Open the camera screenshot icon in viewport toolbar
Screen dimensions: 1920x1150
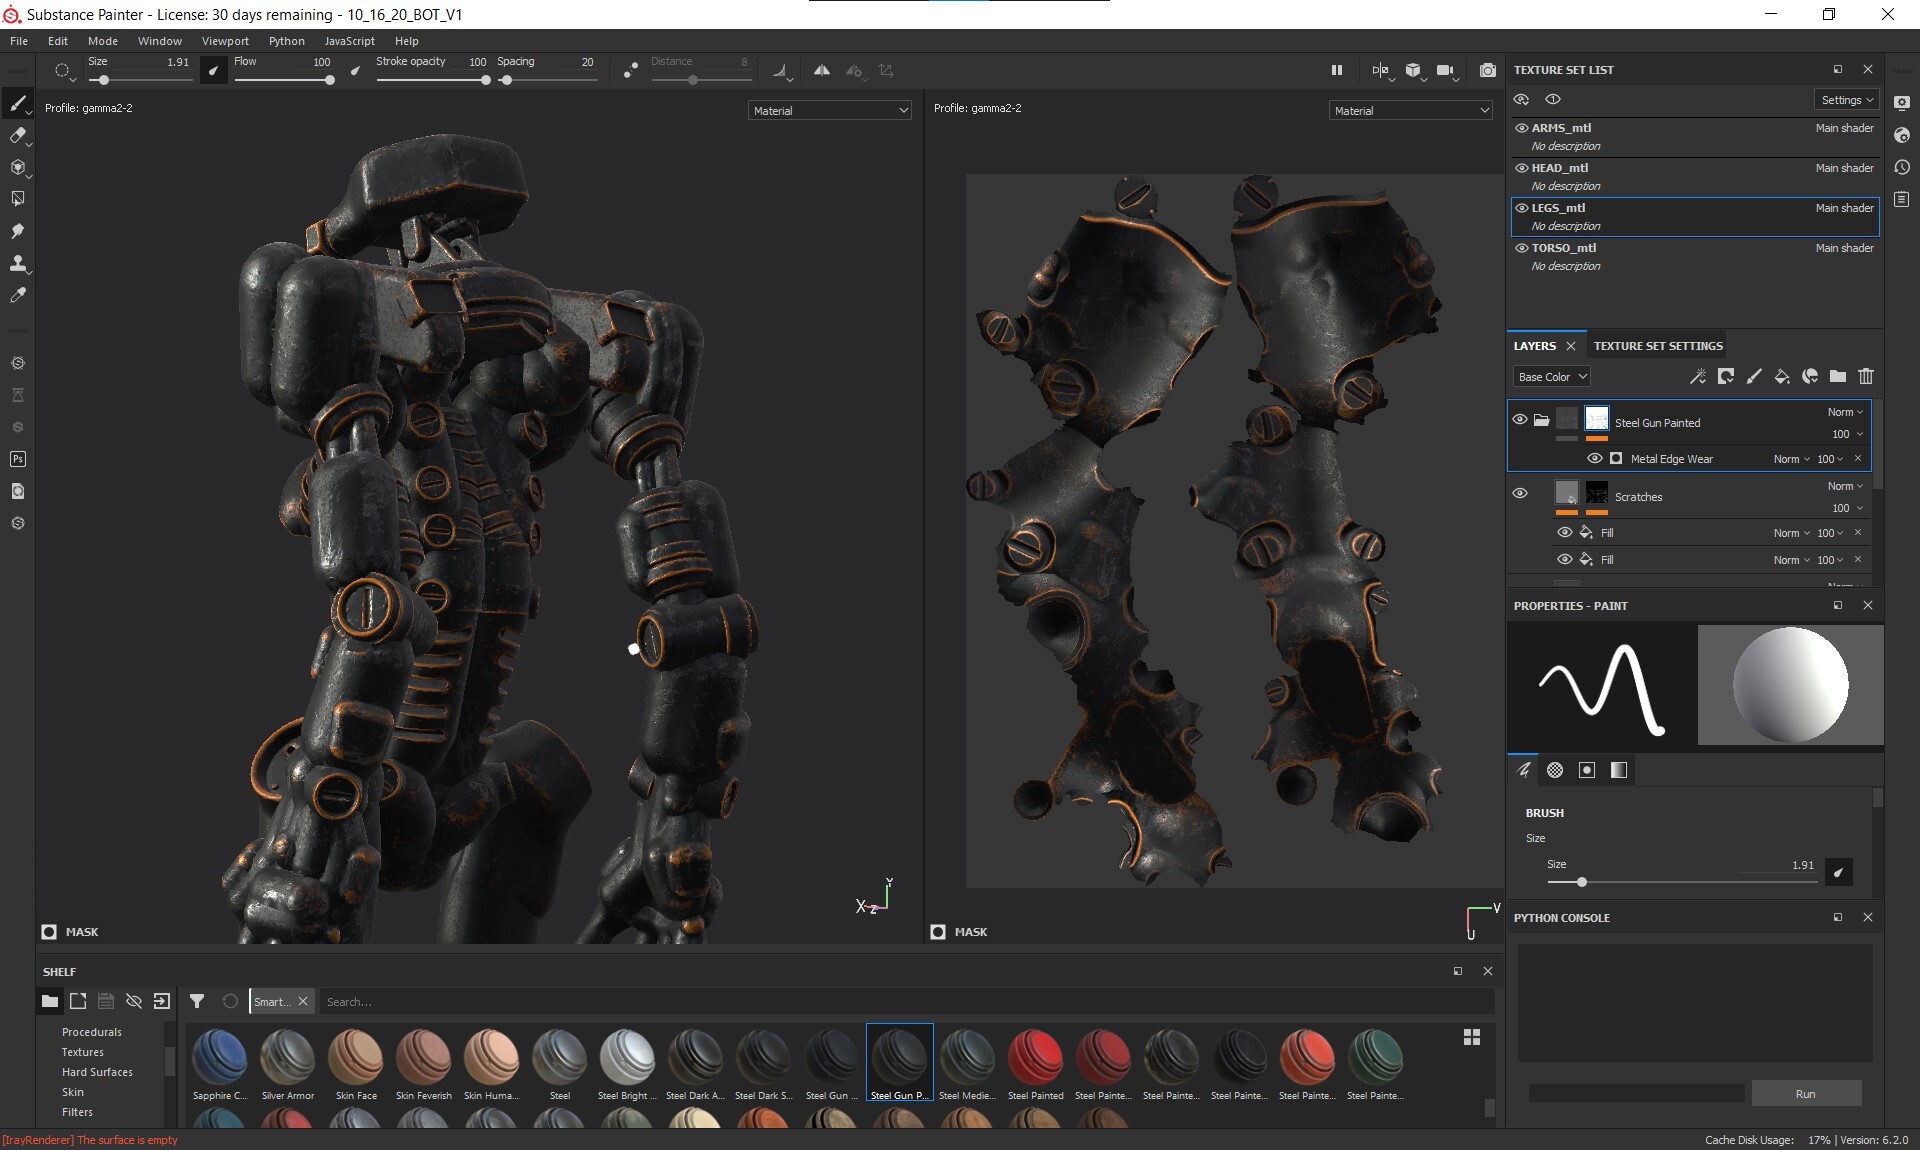(x=1488, y=70)
